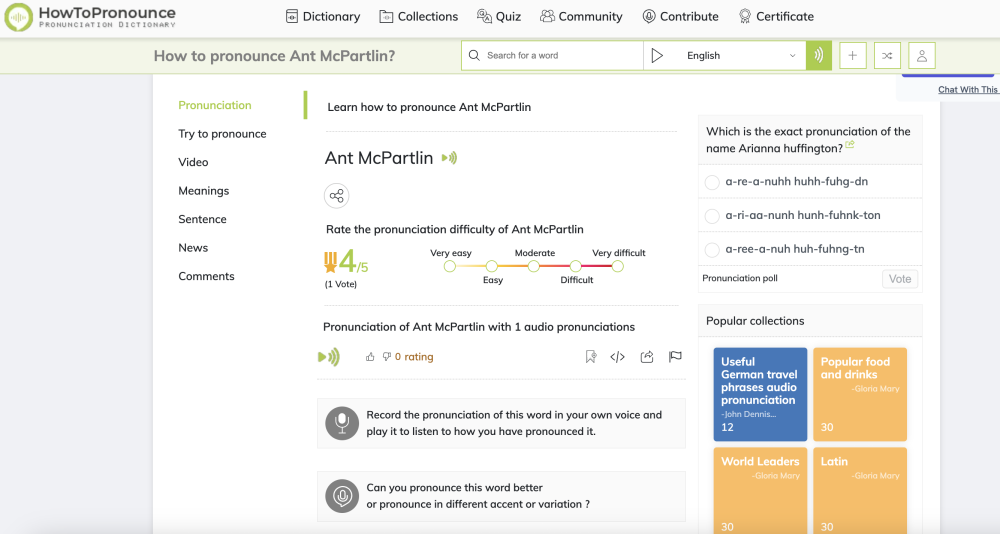Click the plus add word icon
Image resolution: width=1000 pixels, height=534 pixels.
(853, 56)
